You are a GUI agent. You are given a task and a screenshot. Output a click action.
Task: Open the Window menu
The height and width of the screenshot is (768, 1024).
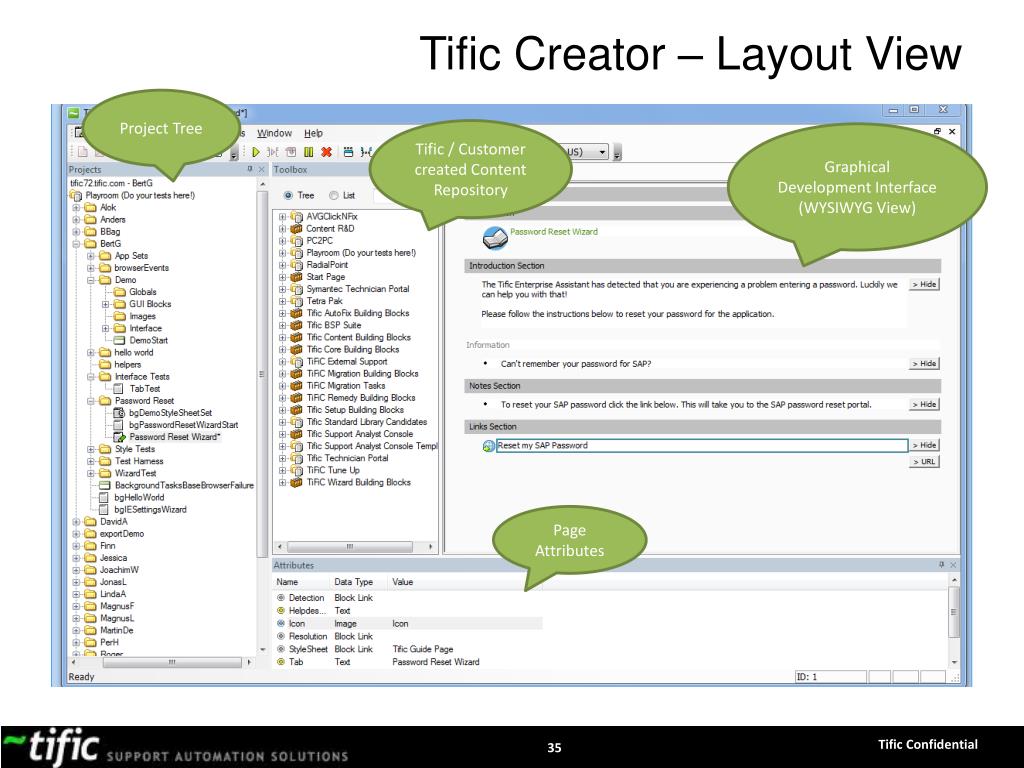coord(273,133)
